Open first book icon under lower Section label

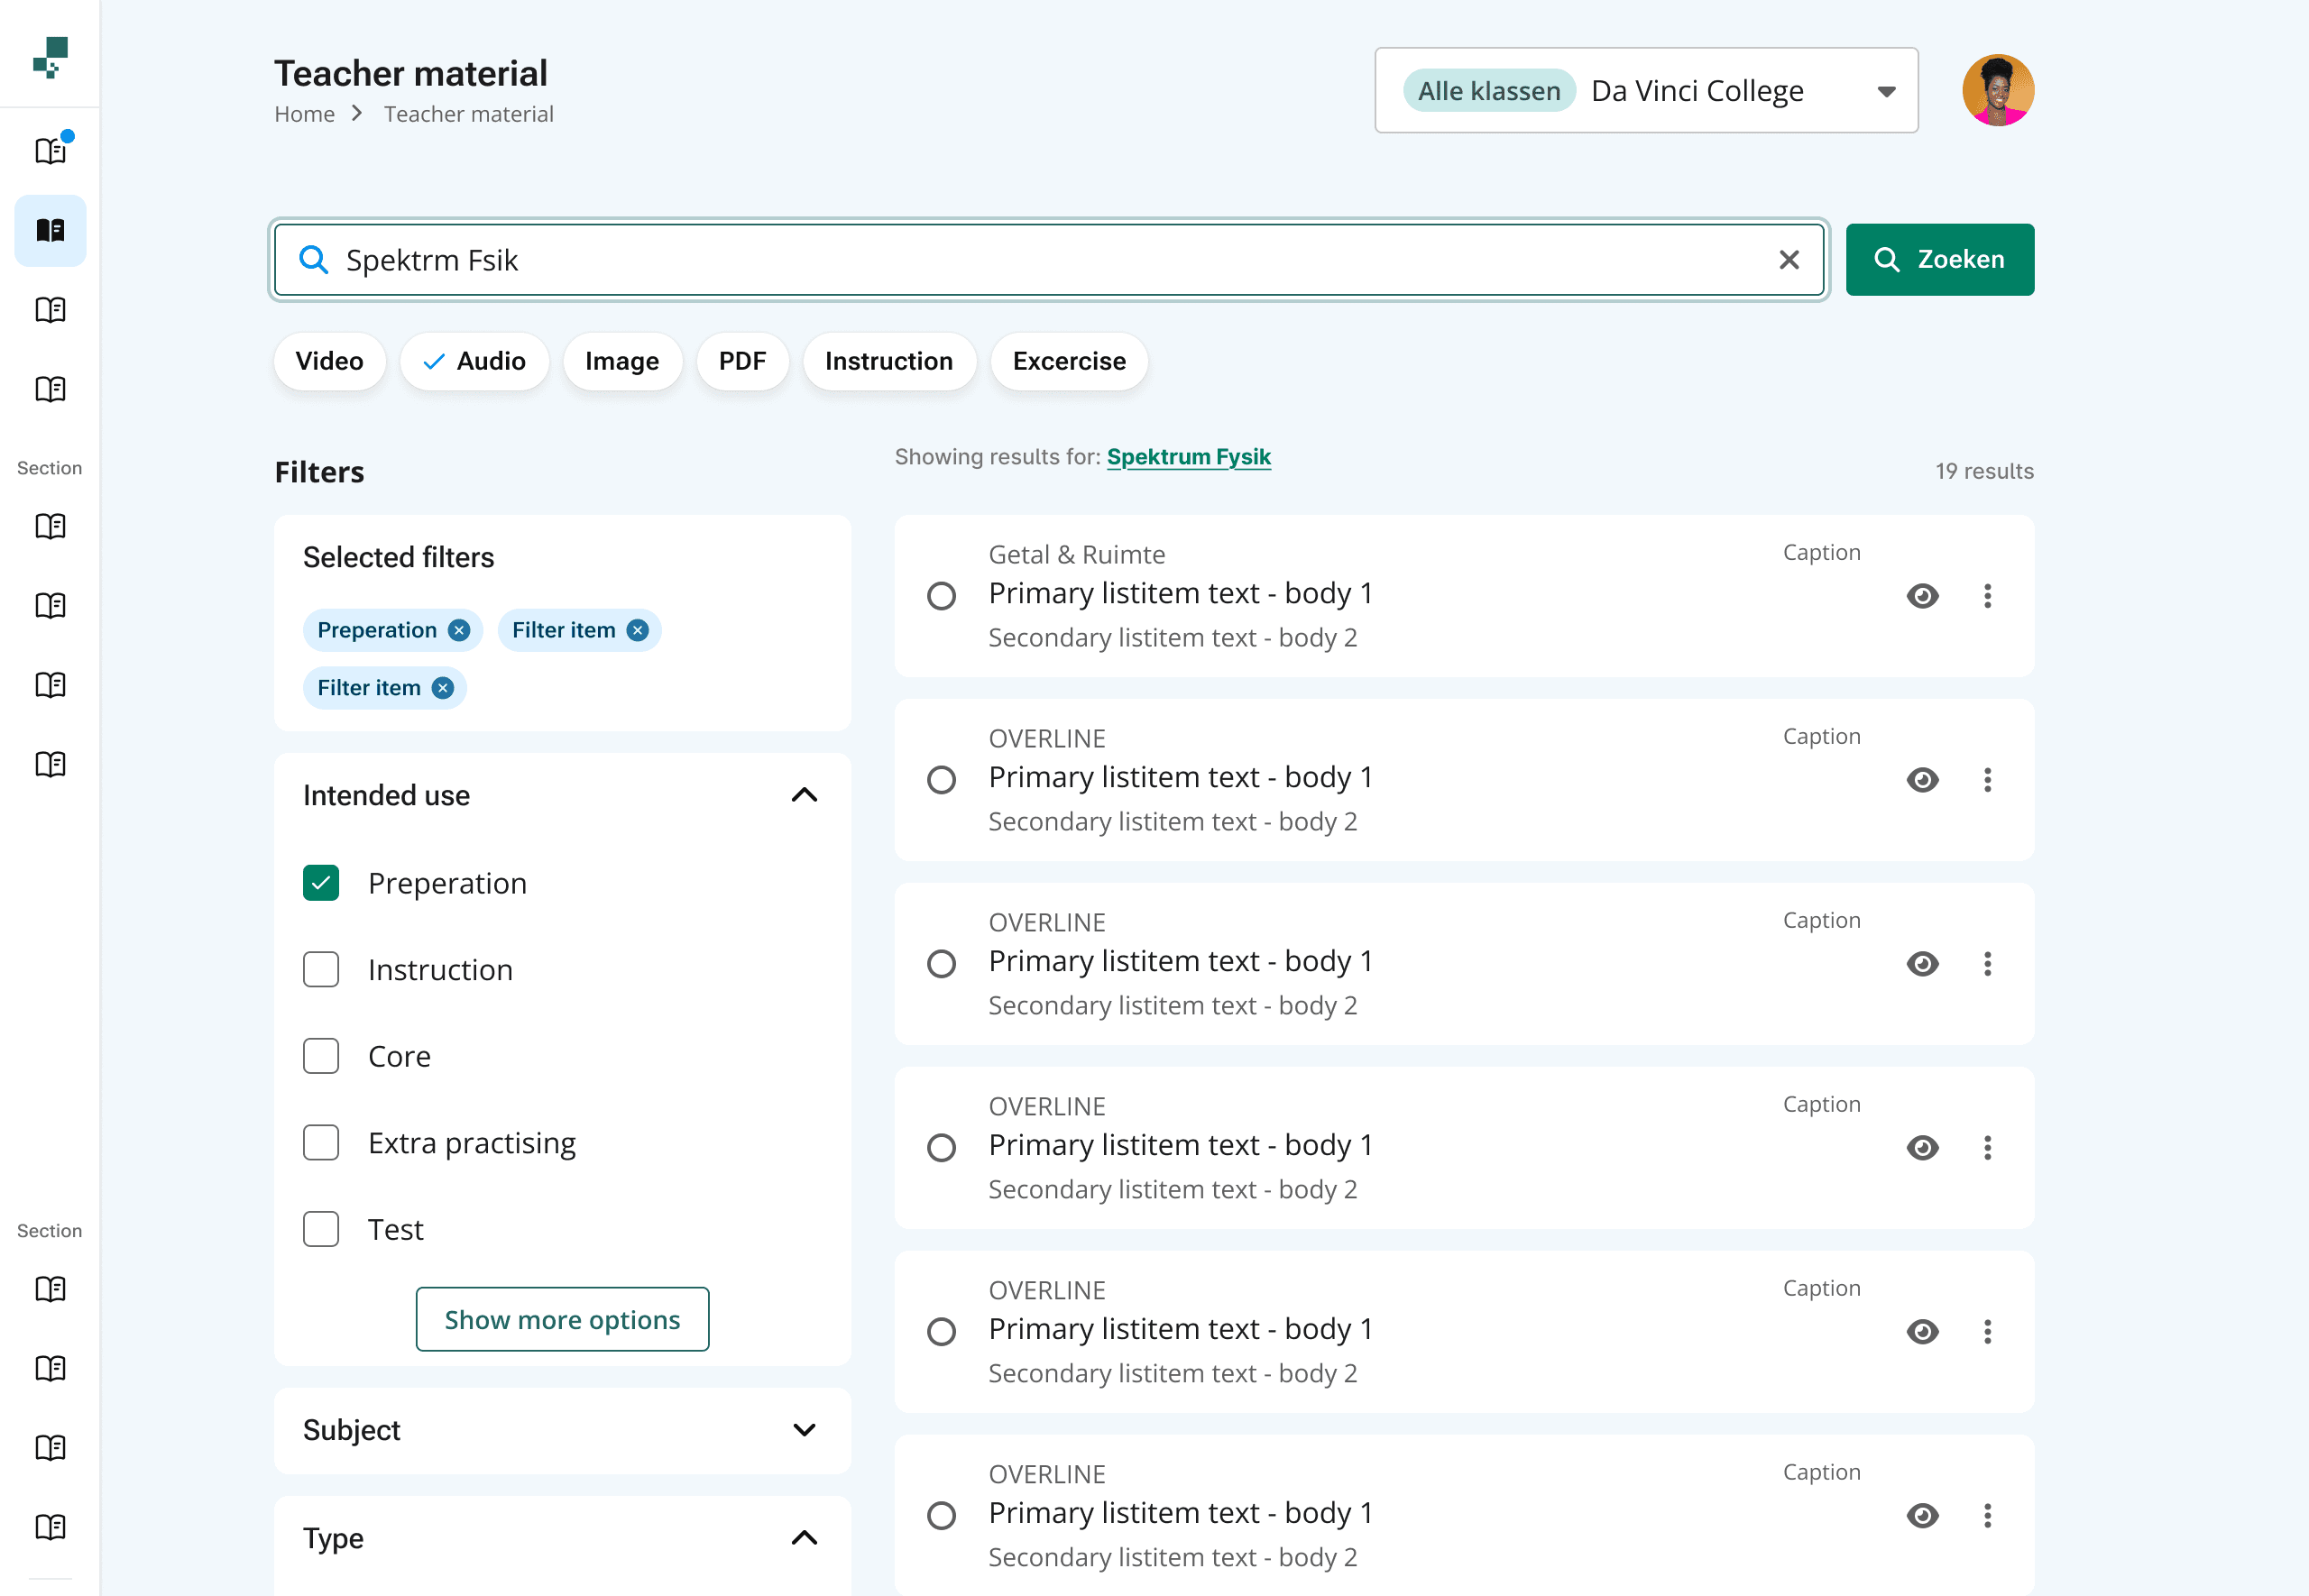coord(50,1289)
